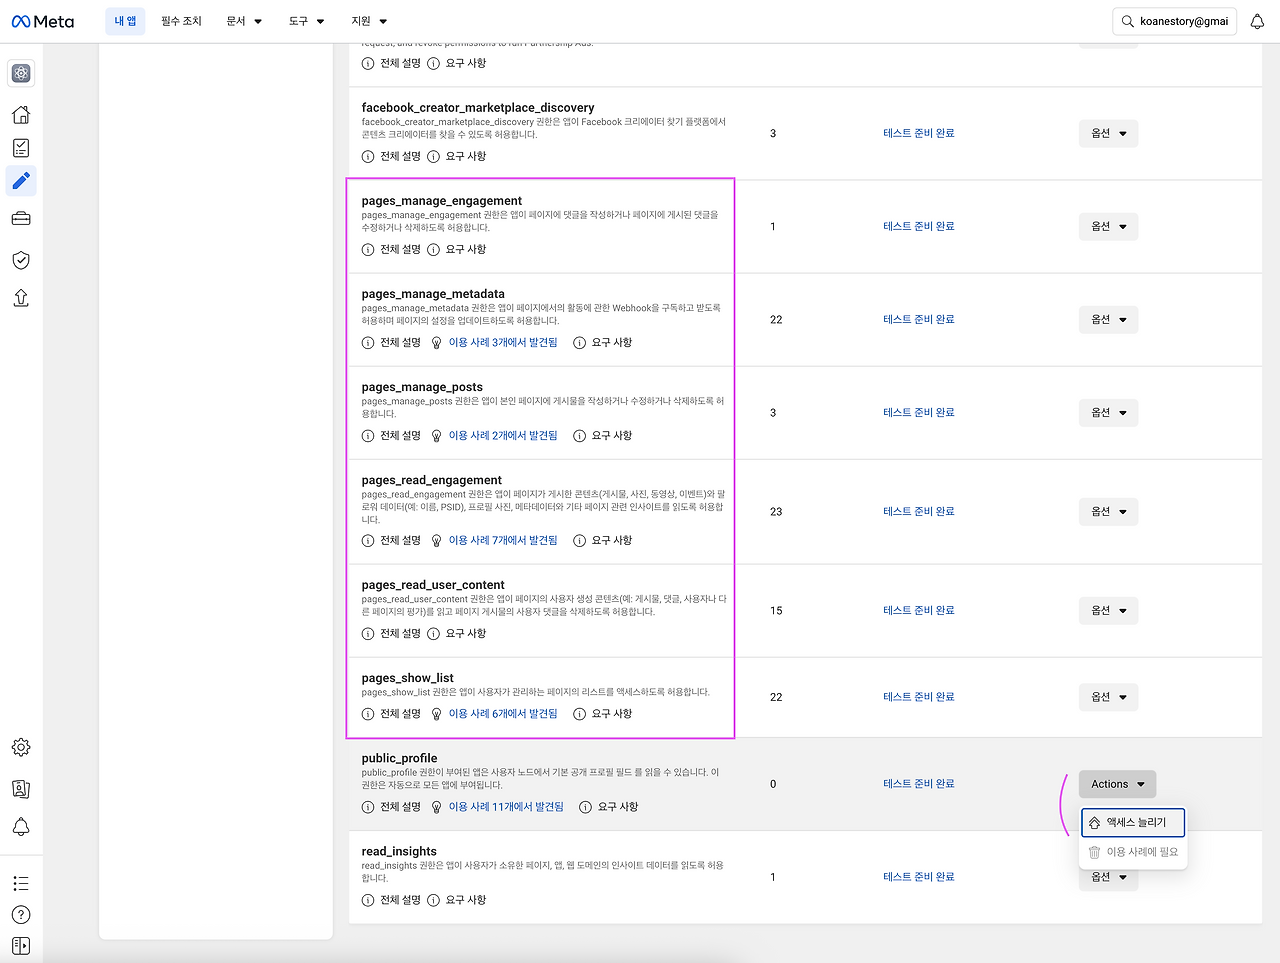Open 옵션 for pages_manage_posts
Image resolution: width=1280 pixels, height=963 pixels.
coord(1109,413)
